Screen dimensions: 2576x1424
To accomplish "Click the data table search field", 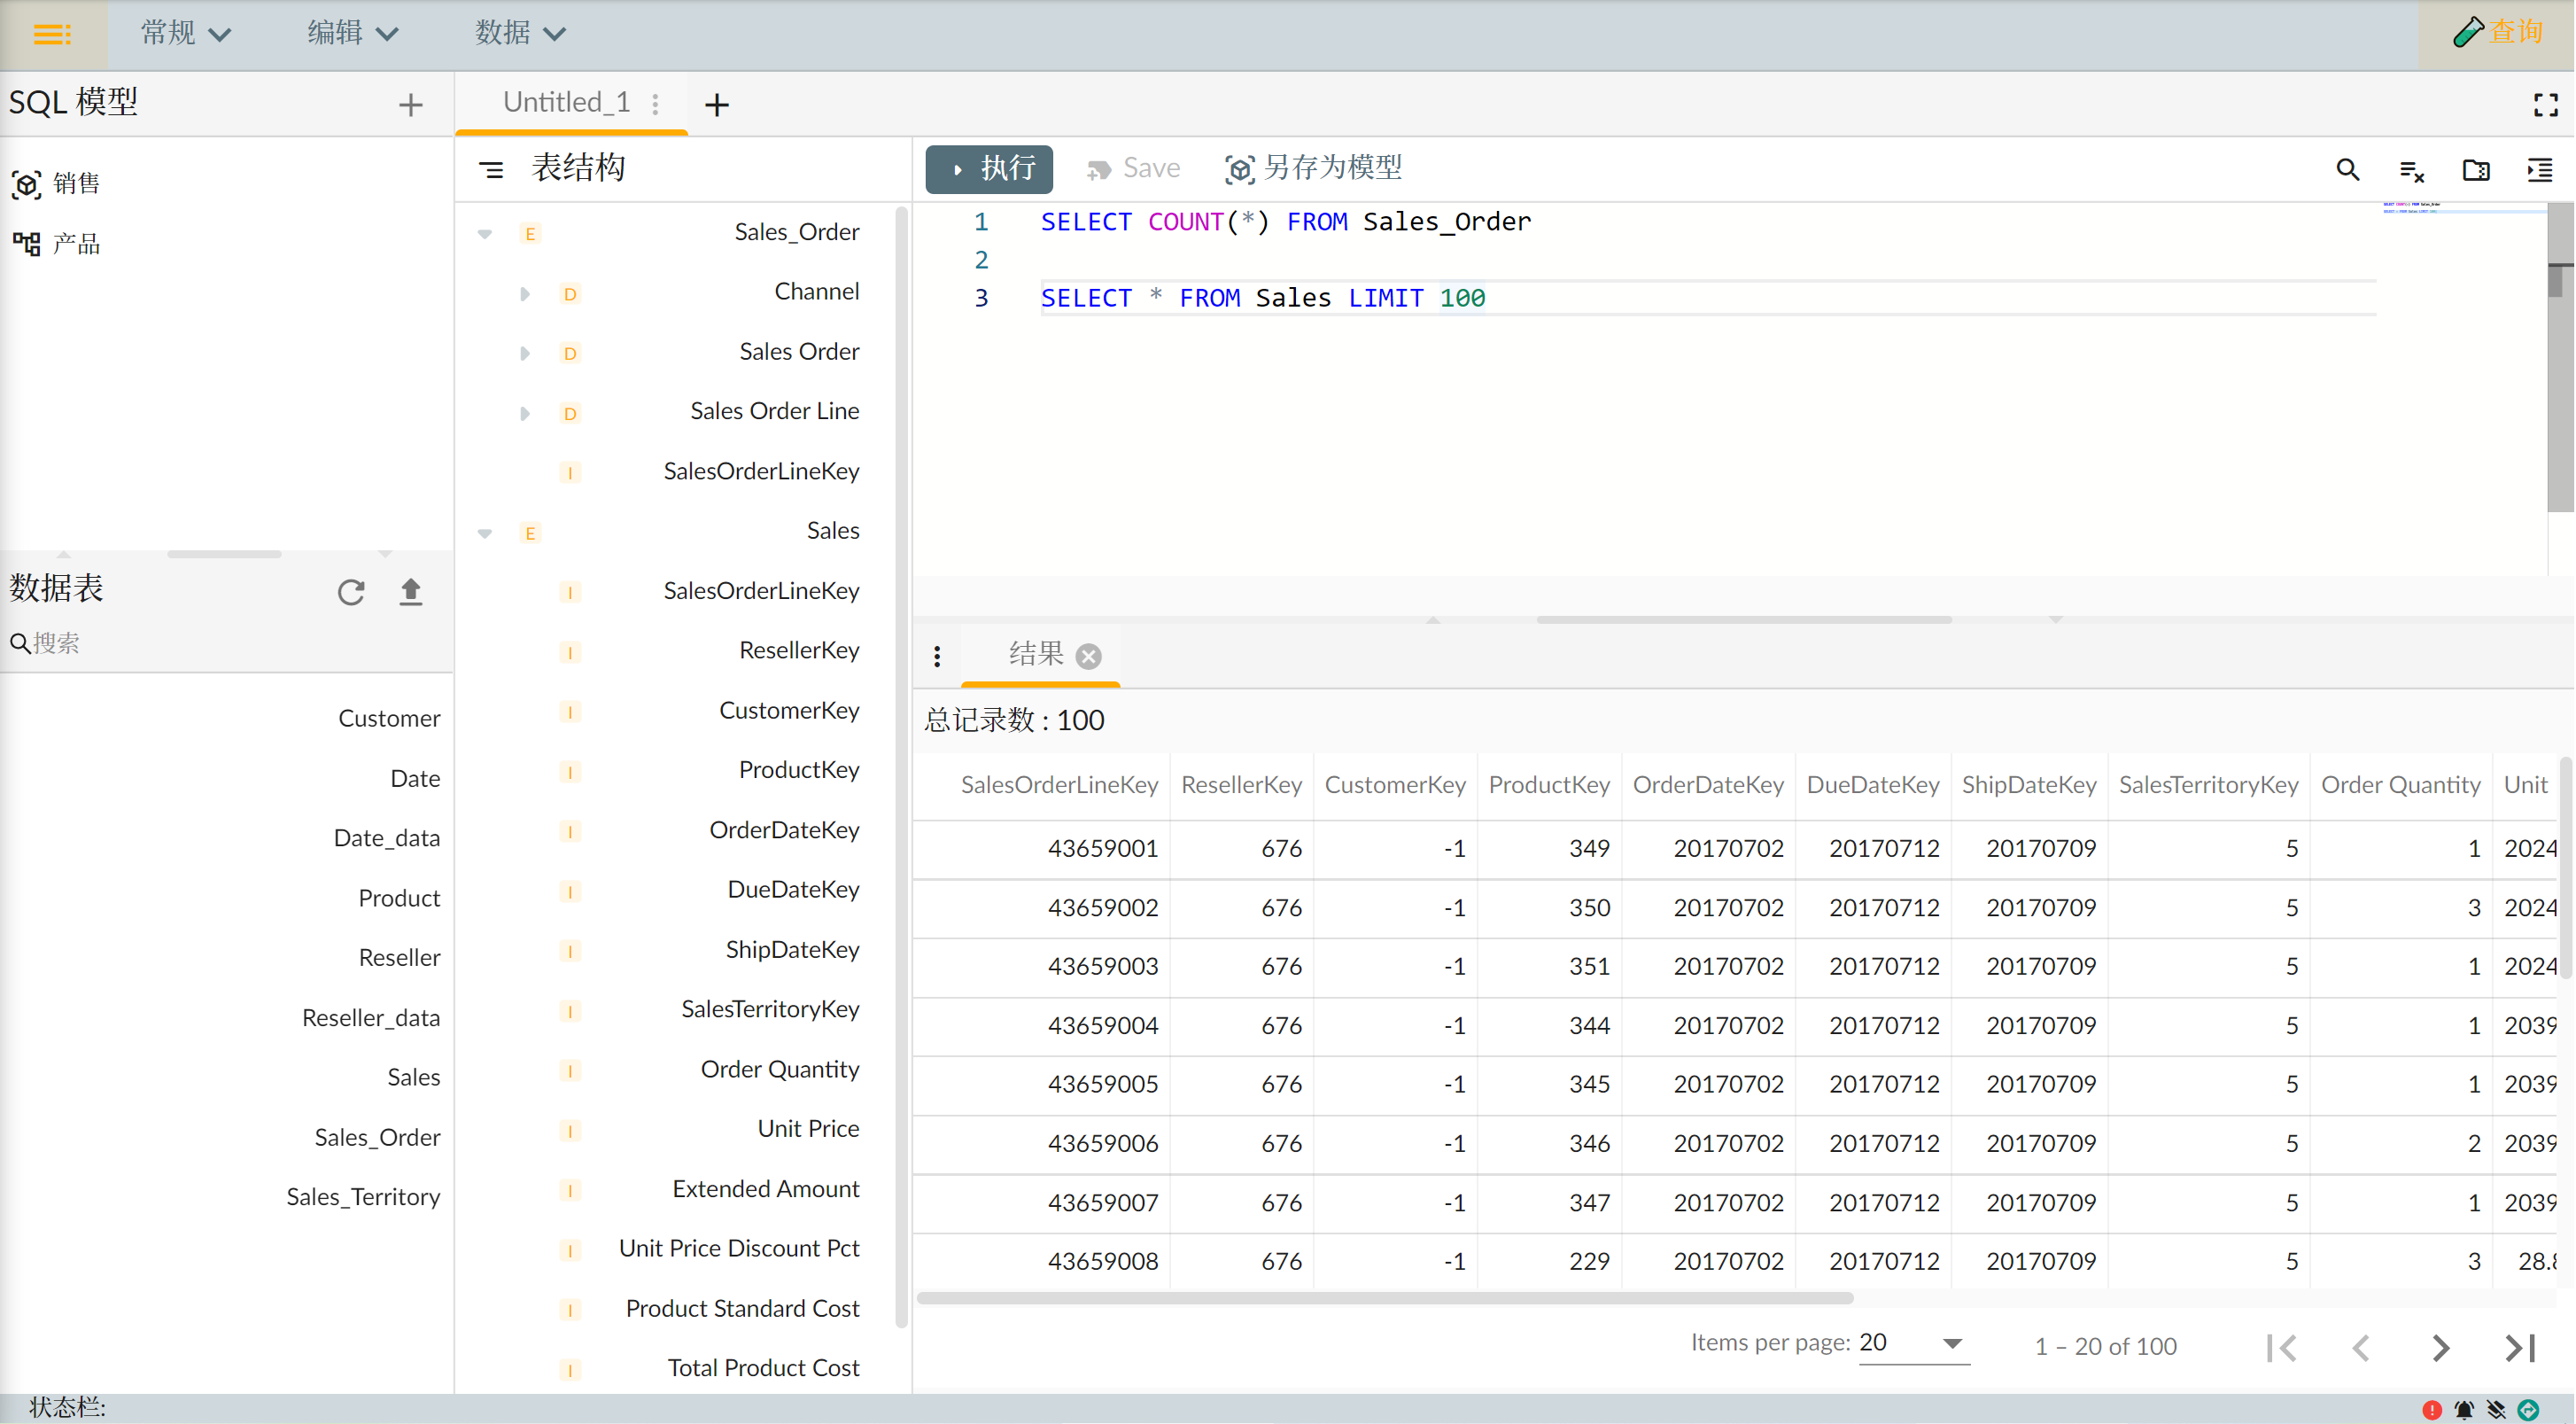I will [230, 643].
